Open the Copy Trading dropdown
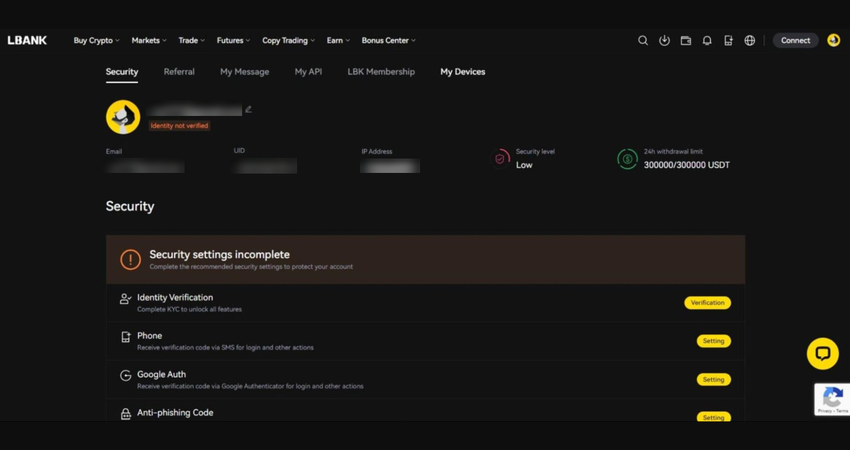The height and width of the screenshot is (450, 850). tap(288, 41)
